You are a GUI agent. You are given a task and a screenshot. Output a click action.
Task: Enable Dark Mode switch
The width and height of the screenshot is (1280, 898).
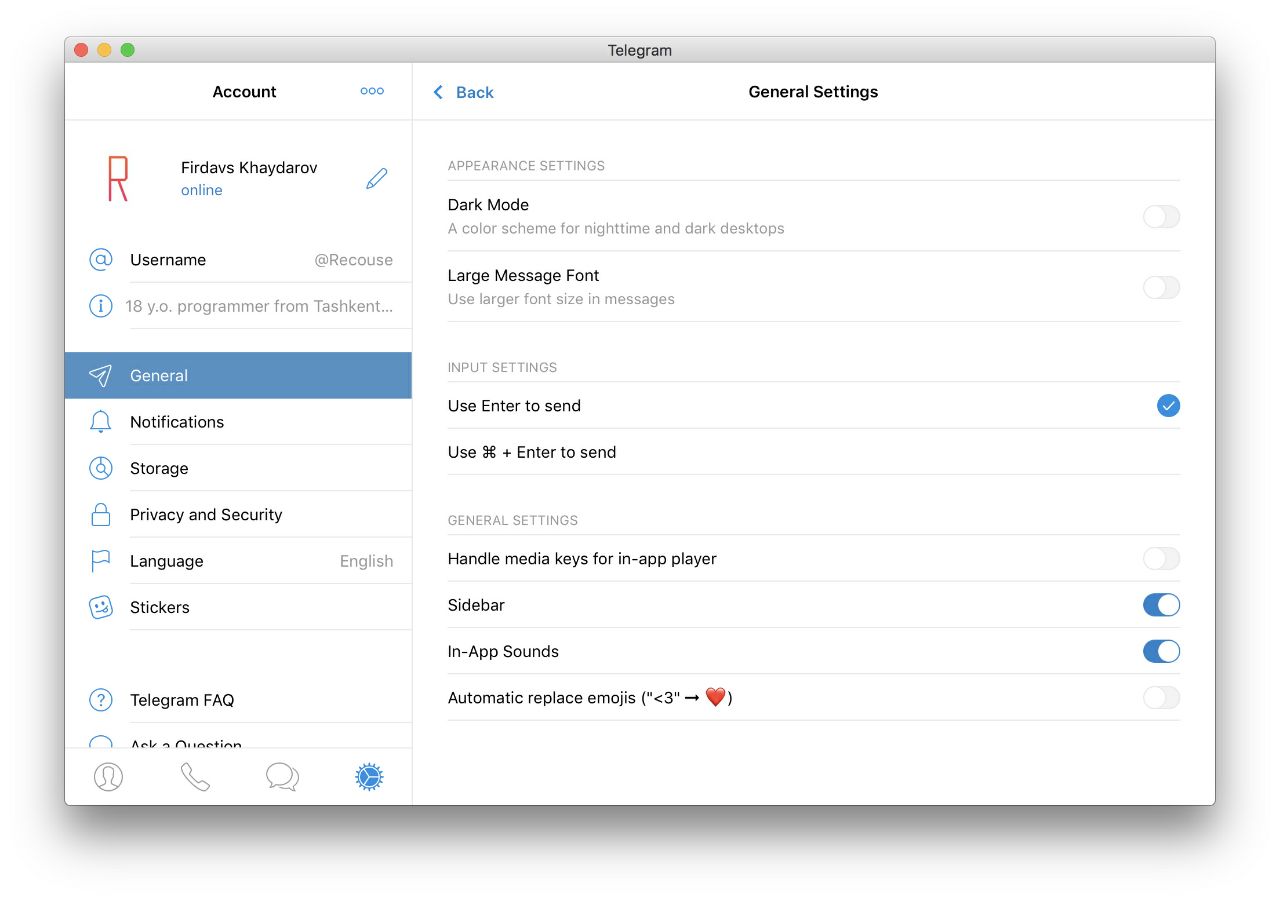click(x=1161, y=217)
